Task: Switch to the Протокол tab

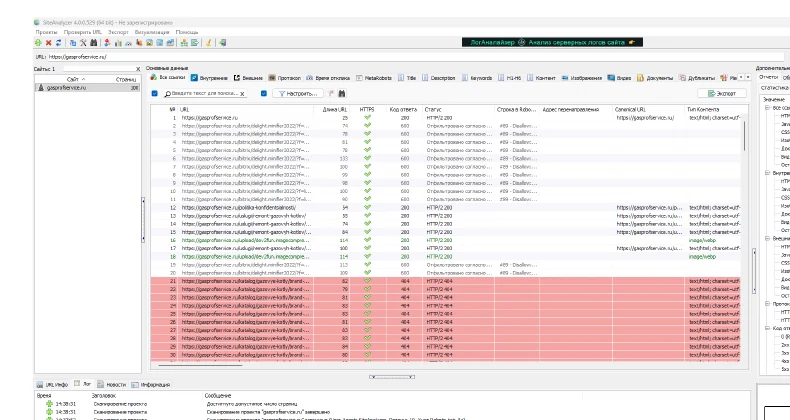Action: point(285,78)
